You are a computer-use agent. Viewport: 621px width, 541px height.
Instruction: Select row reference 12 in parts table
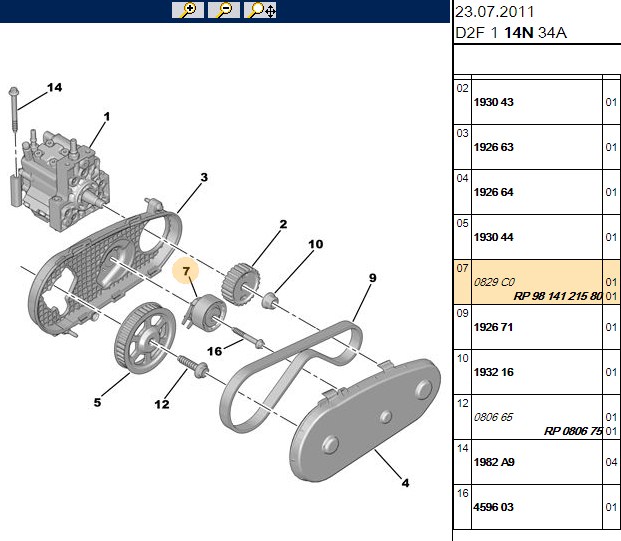click(x=462, y=403)
